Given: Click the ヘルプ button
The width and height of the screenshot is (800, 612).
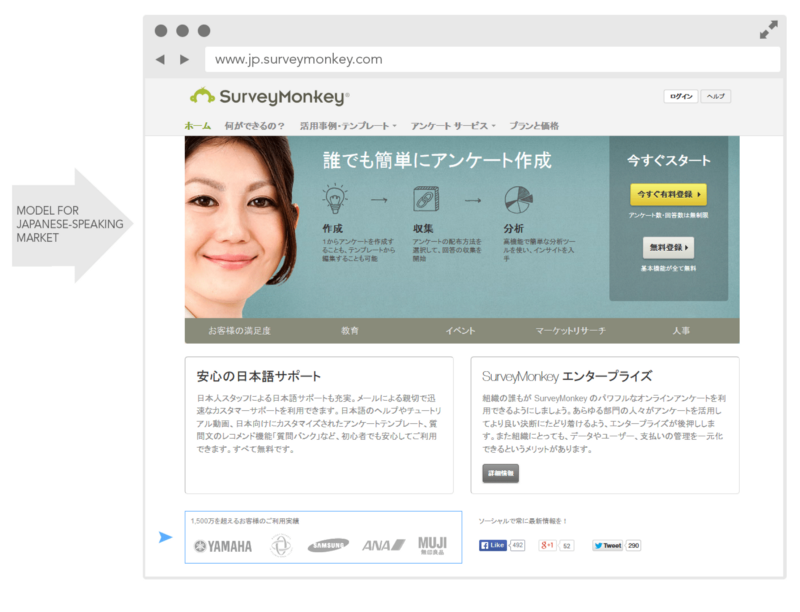Looking at the screenshot, I should tap(715, 96).
